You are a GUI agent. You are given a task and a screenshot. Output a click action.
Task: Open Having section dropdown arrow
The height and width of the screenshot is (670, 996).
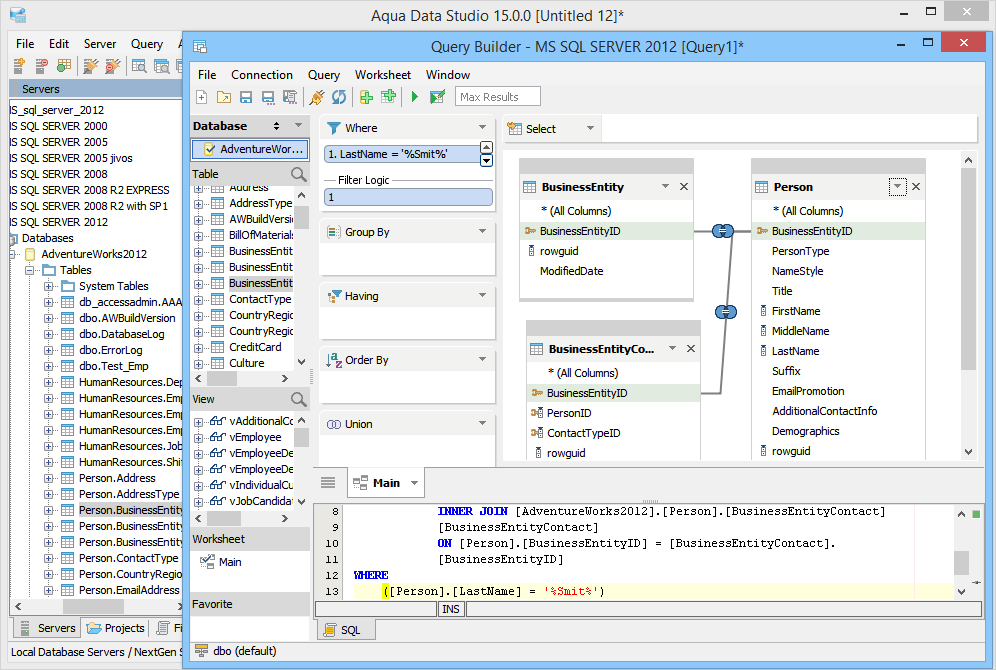tap(483, 296)
